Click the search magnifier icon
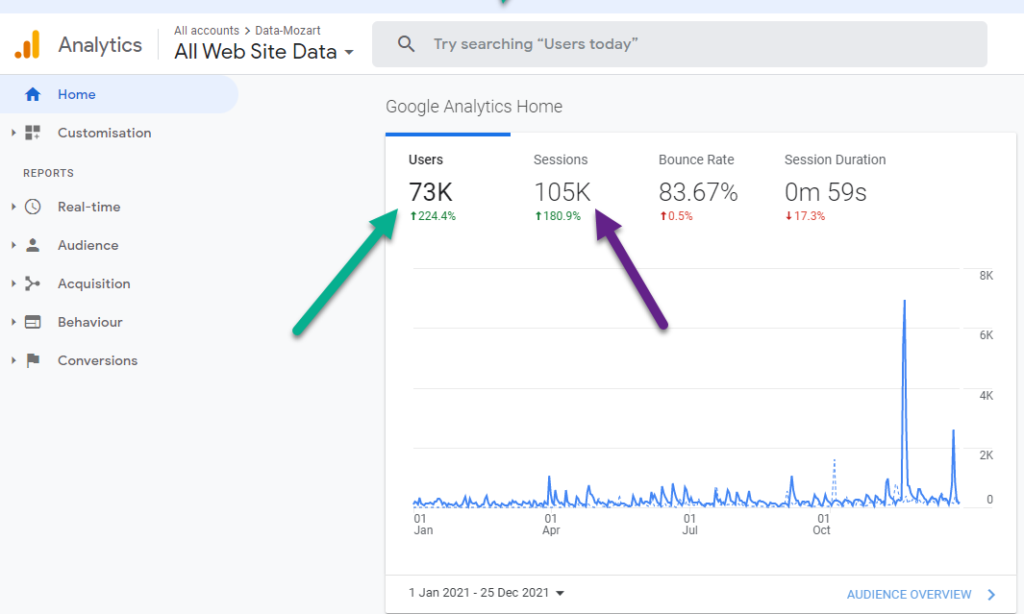The height and width of the screenshot is (614, 1024). click(x=406, y=44)
